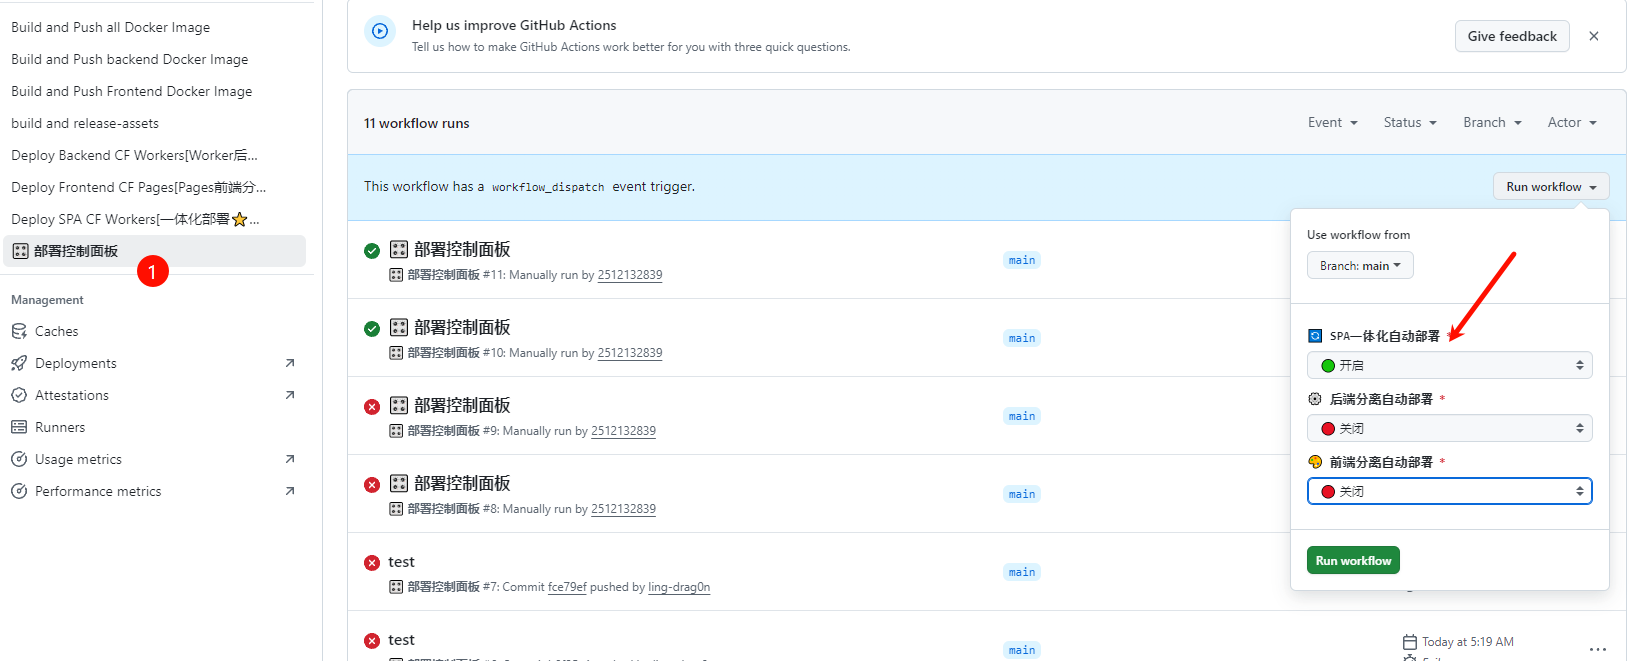Image resolution: width=1640 pixels, height=661 pixels.
Task: Click the Attestations badge icon
Action: pos(19,395)
